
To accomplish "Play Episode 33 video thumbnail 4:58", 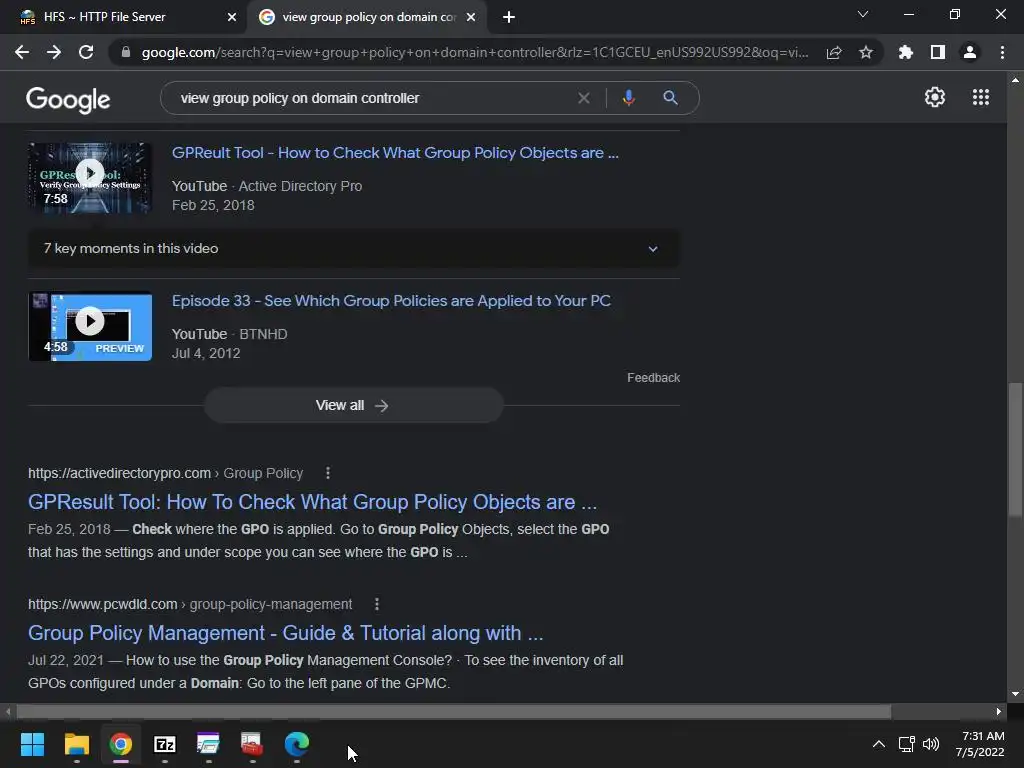I will (x=90, y=326).
